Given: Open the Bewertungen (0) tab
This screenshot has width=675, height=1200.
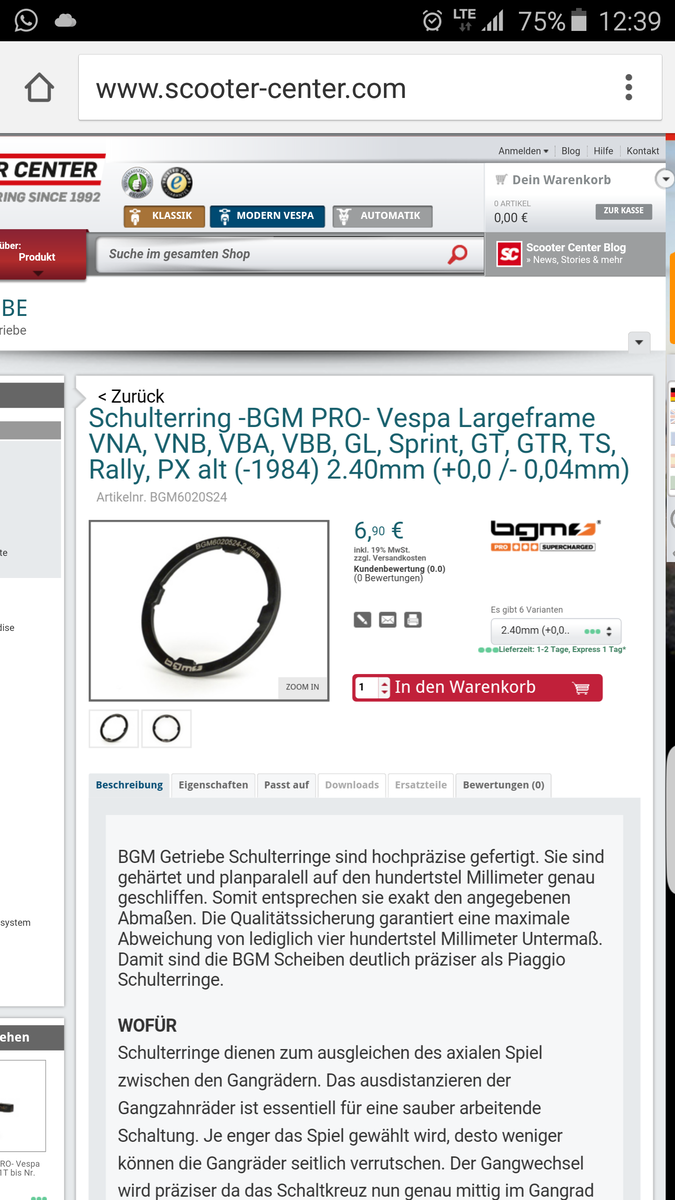Looking at the screenshot, I should point(503,785).
